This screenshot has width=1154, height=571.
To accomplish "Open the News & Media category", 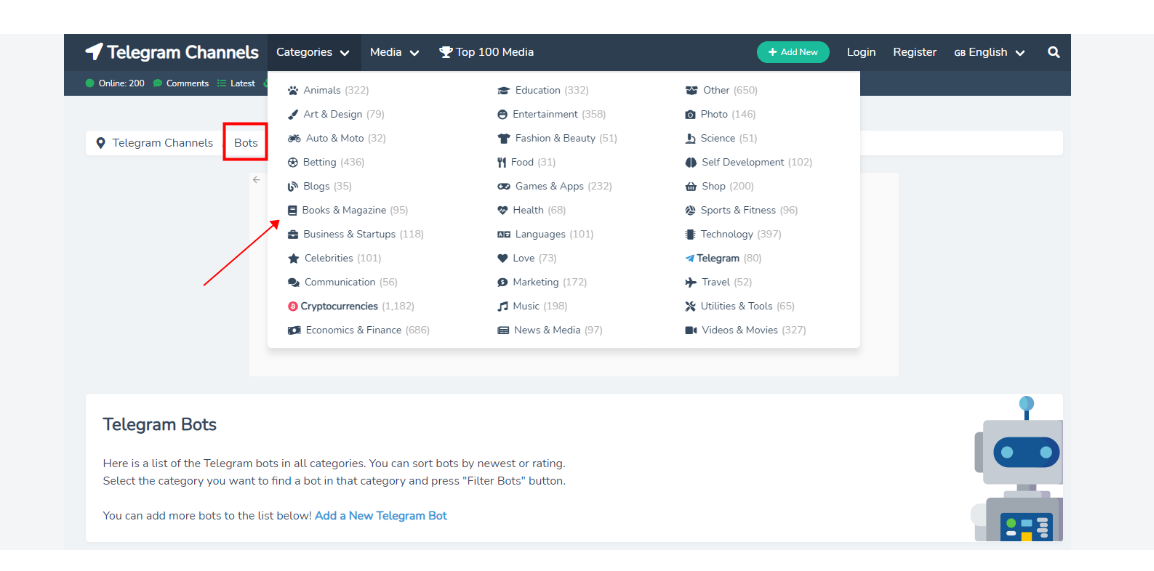I will pos(550,330).
